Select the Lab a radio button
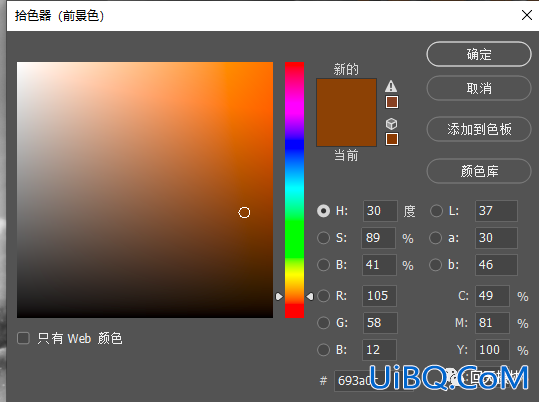This screenshot has height=402, width=539. tap(436, 238)
